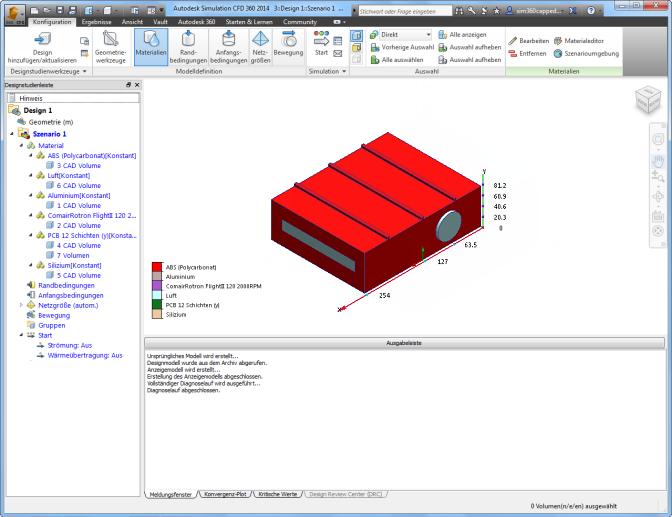Switch to the Ansicht ribbon tab
The width and height of the screenshot is (672, 517).
pos(132,22)
